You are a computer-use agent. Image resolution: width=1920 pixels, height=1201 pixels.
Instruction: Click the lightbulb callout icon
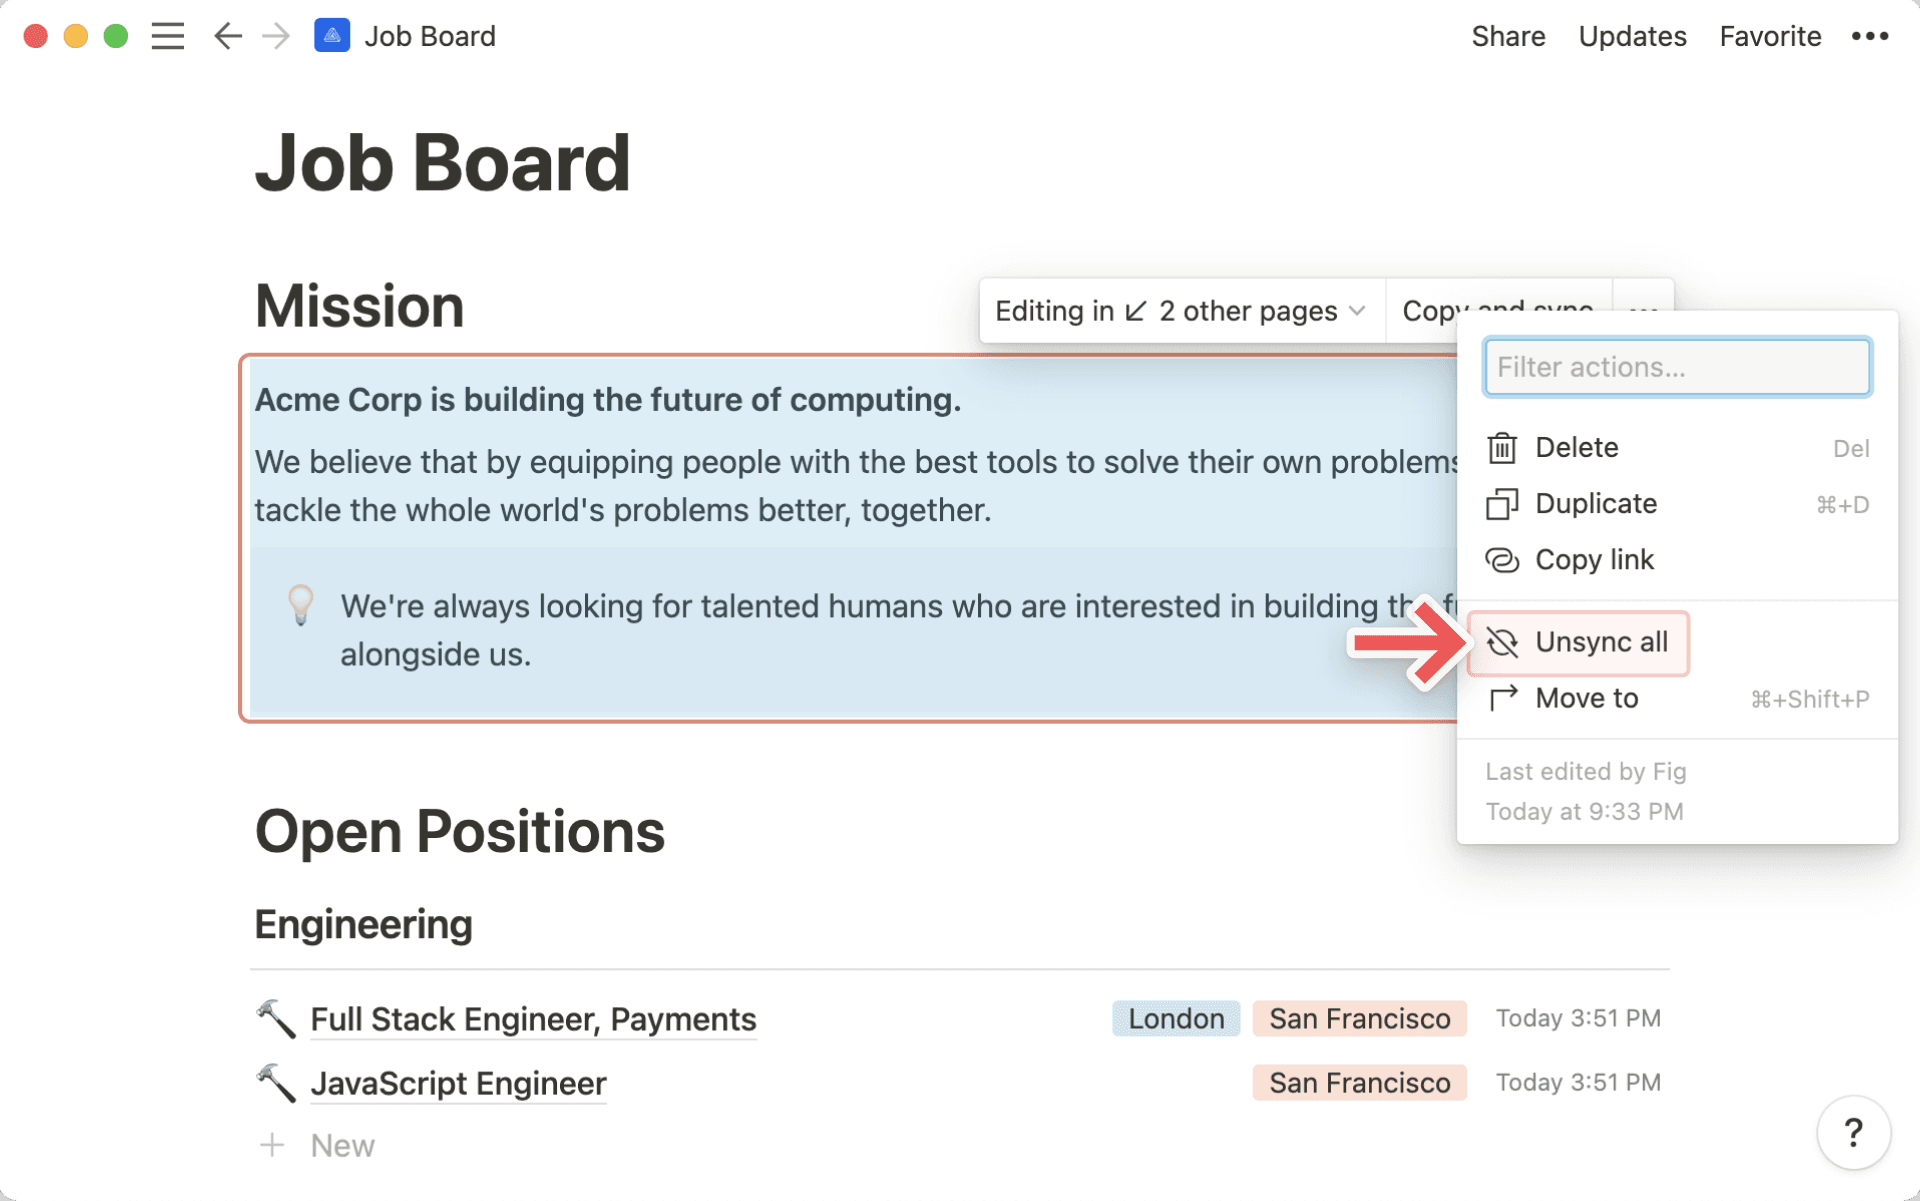click(300, 605)
